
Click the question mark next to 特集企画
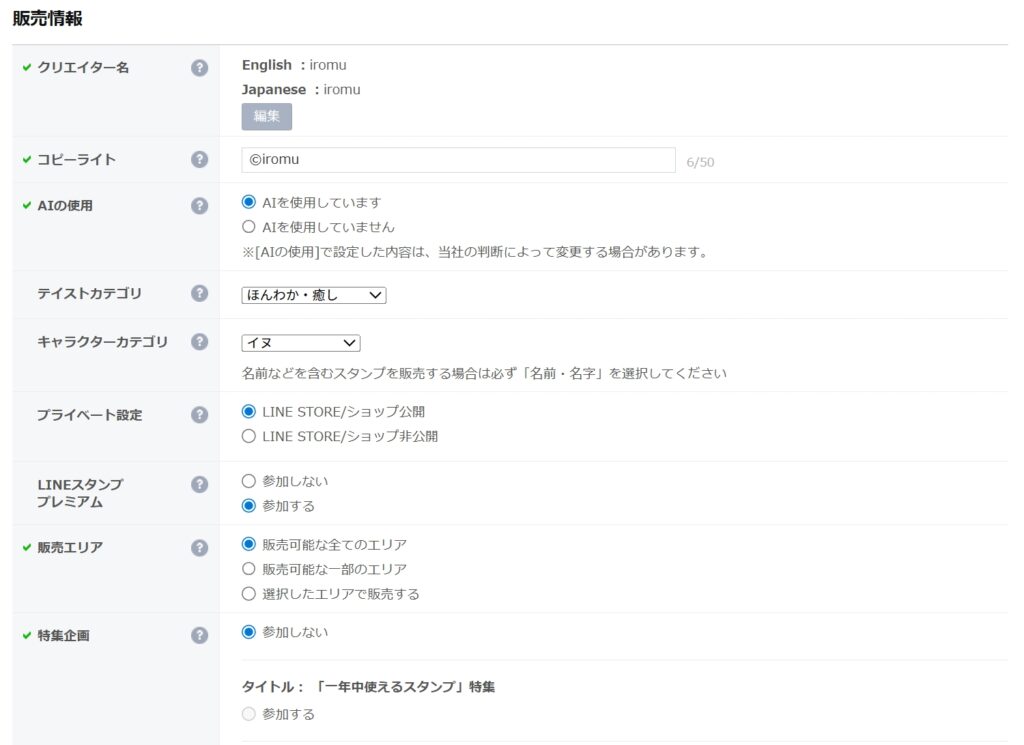[200, 636]
